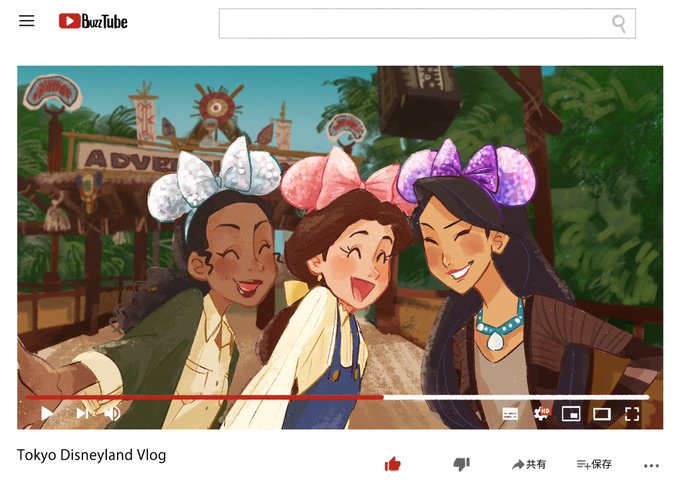Open HD quality settings gear
Image resolution: width=680 pixels, height=495 pixels.
(x=542, y=413)
